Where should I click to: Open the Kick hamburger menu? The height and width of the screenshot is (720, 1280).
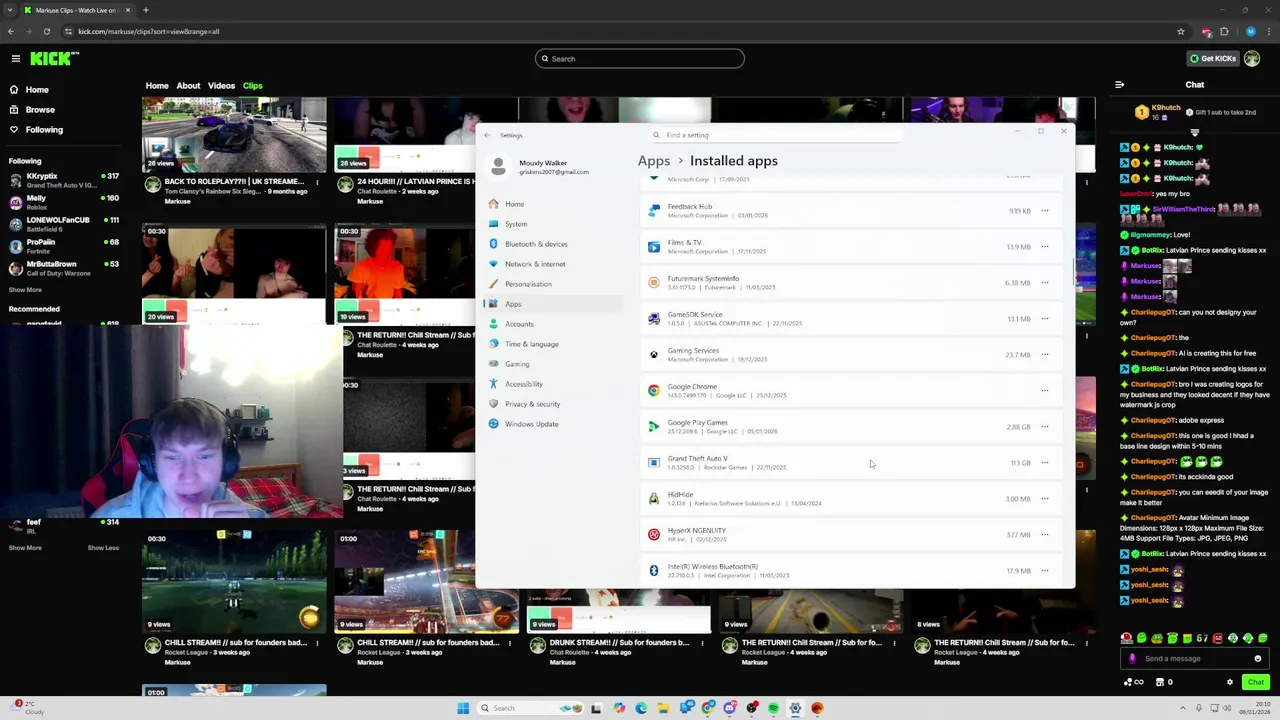click(x=15, y=59)
